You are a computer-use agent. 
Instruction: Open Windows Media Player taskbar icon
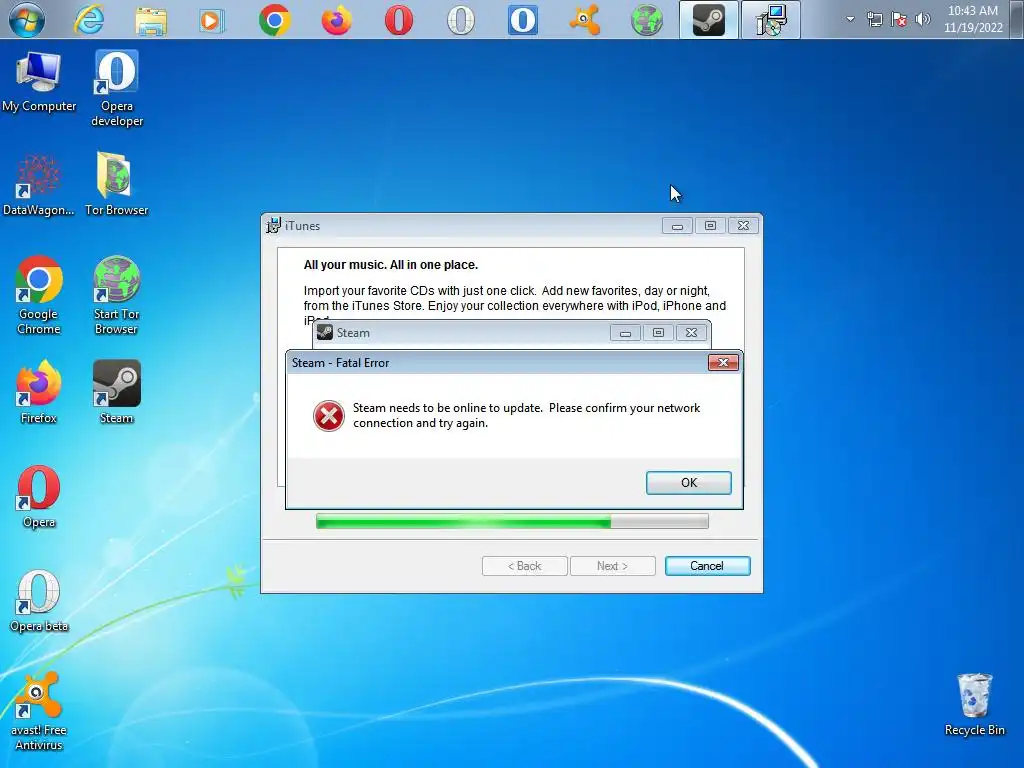[x=212, y=20]
